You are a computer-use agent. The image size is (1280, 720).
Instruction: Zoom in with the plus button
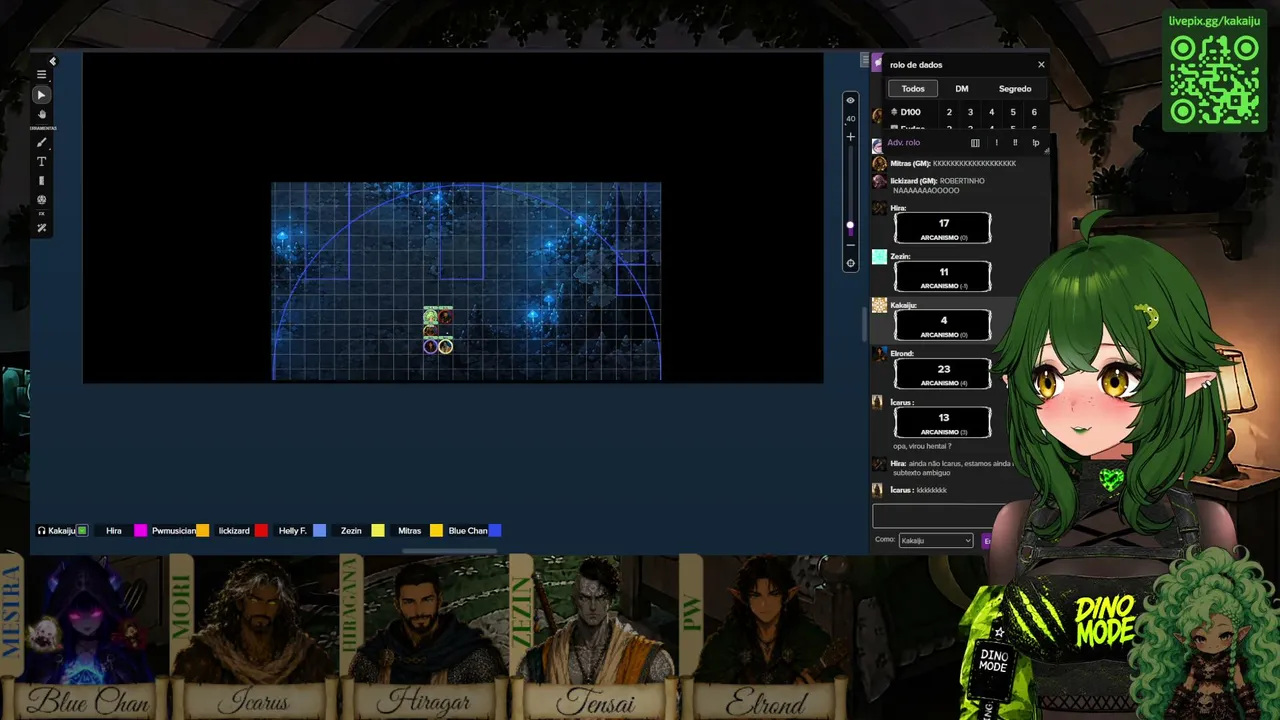[850, 137]
